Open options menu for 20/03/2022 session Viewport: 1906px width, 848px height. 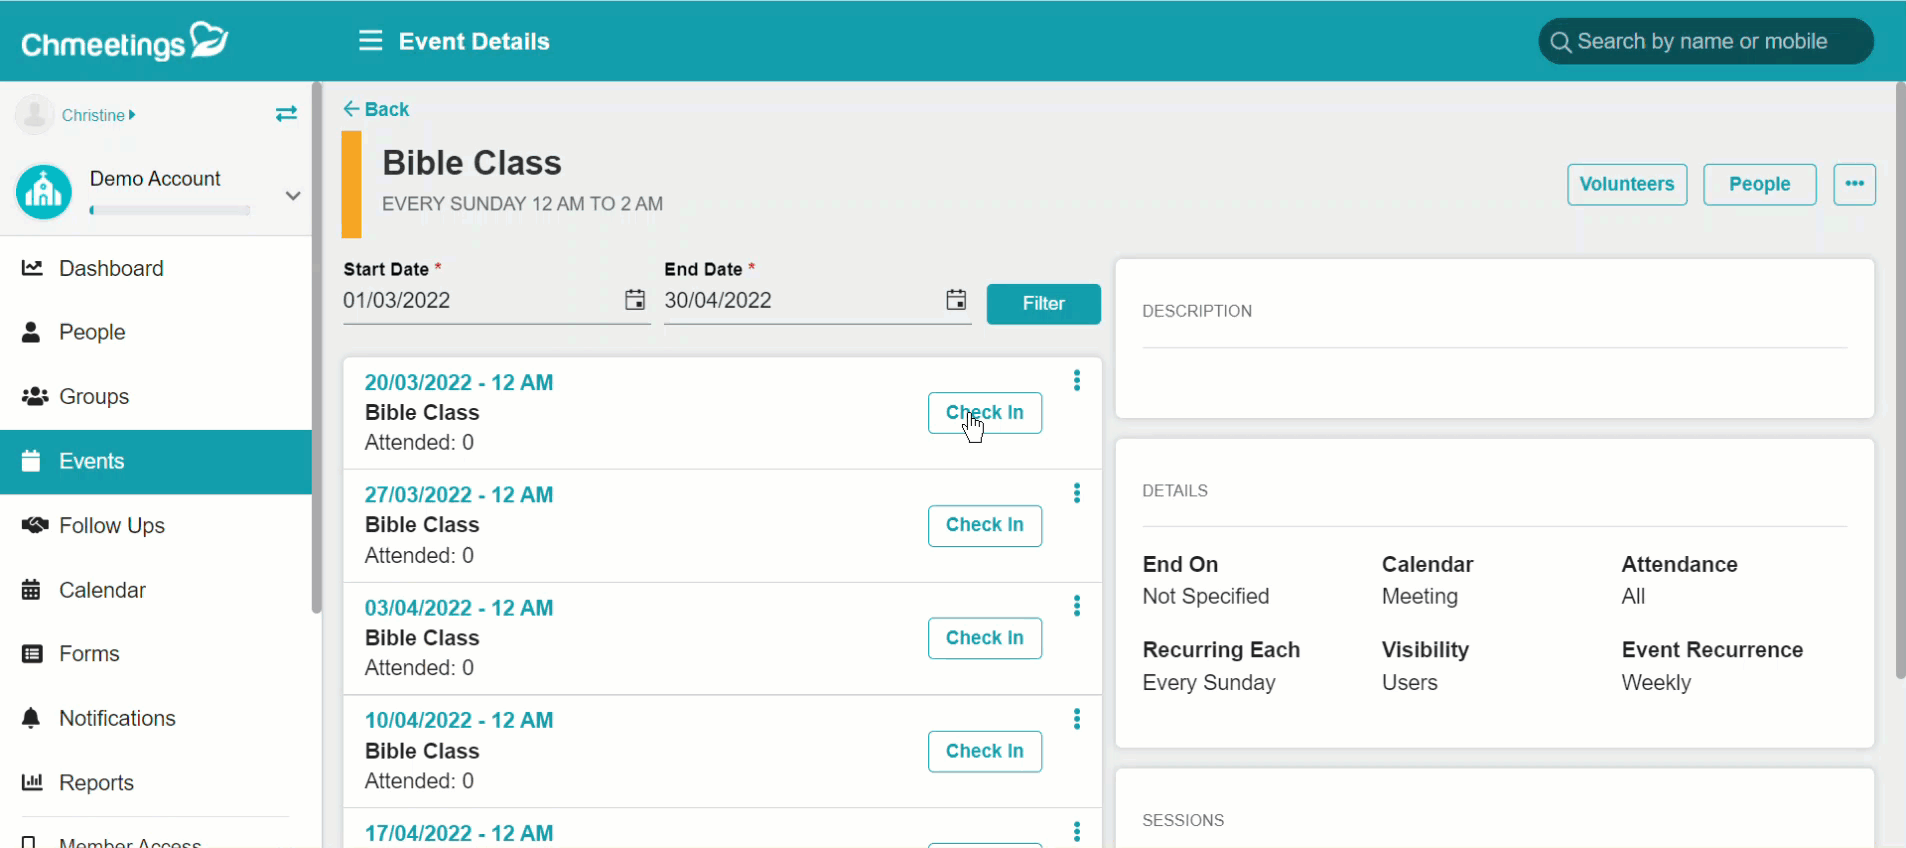[1077, 380]
